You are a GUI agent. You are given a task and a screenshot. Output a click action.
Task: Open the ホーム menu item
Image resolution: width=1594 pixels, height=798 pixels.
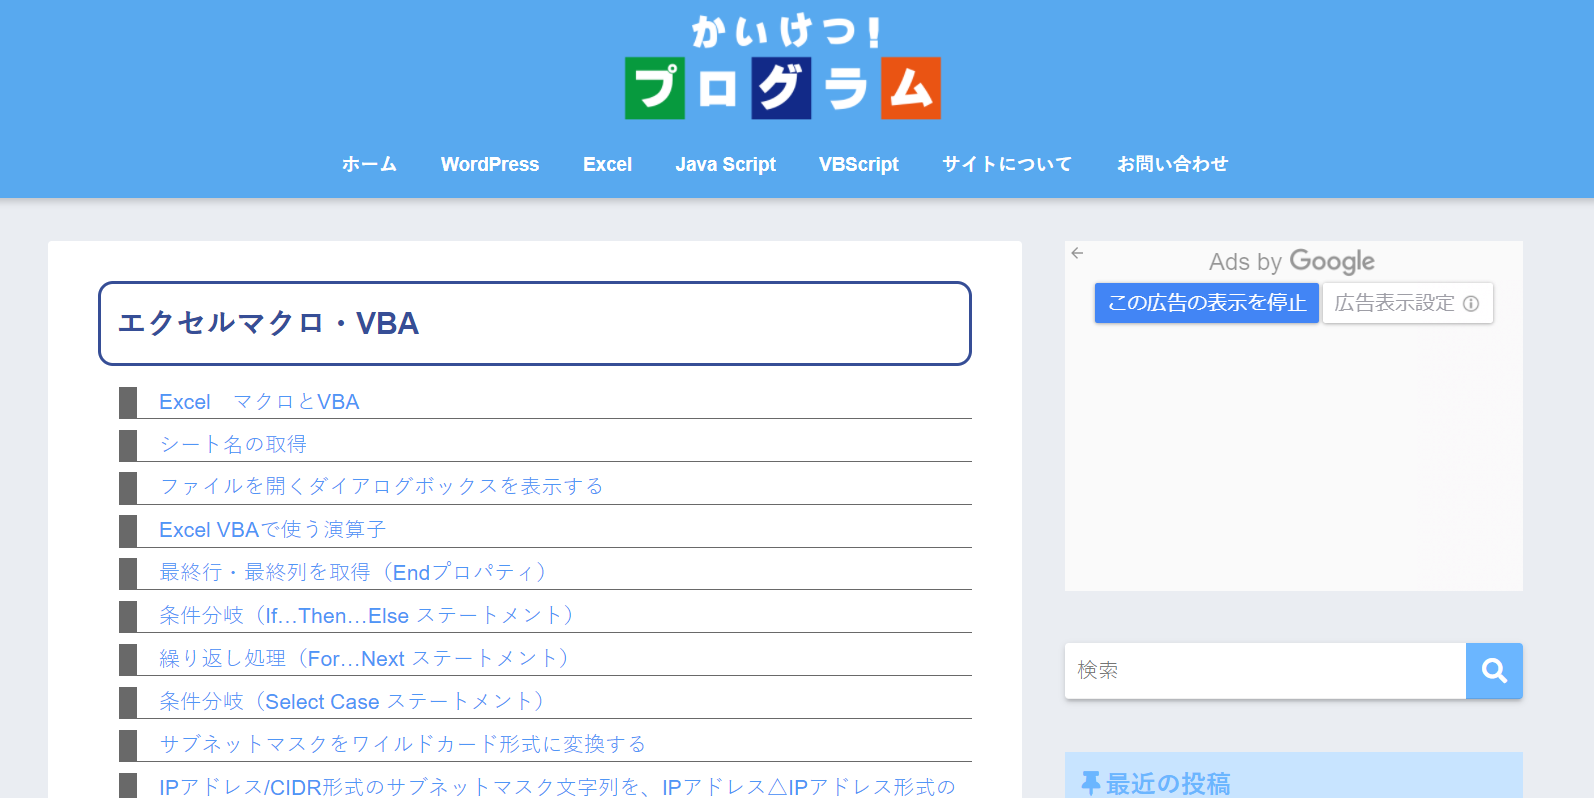coord(369,164)
